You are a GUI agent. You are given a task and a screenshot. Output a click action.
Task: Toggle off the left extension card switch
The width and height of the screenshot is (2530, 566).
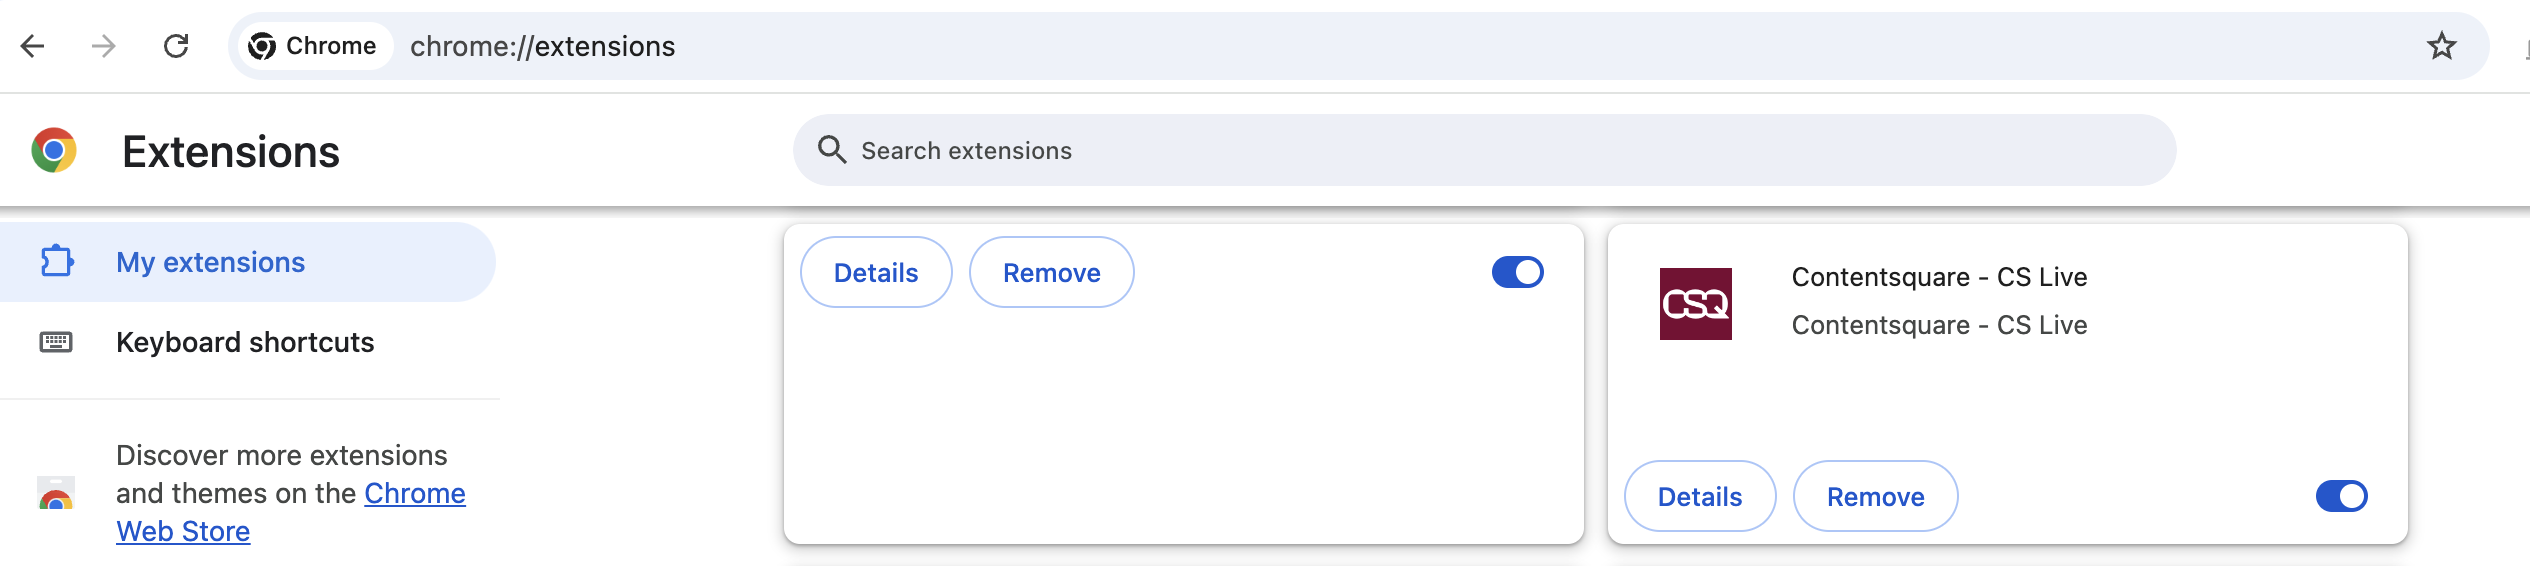pos(1517,272)
